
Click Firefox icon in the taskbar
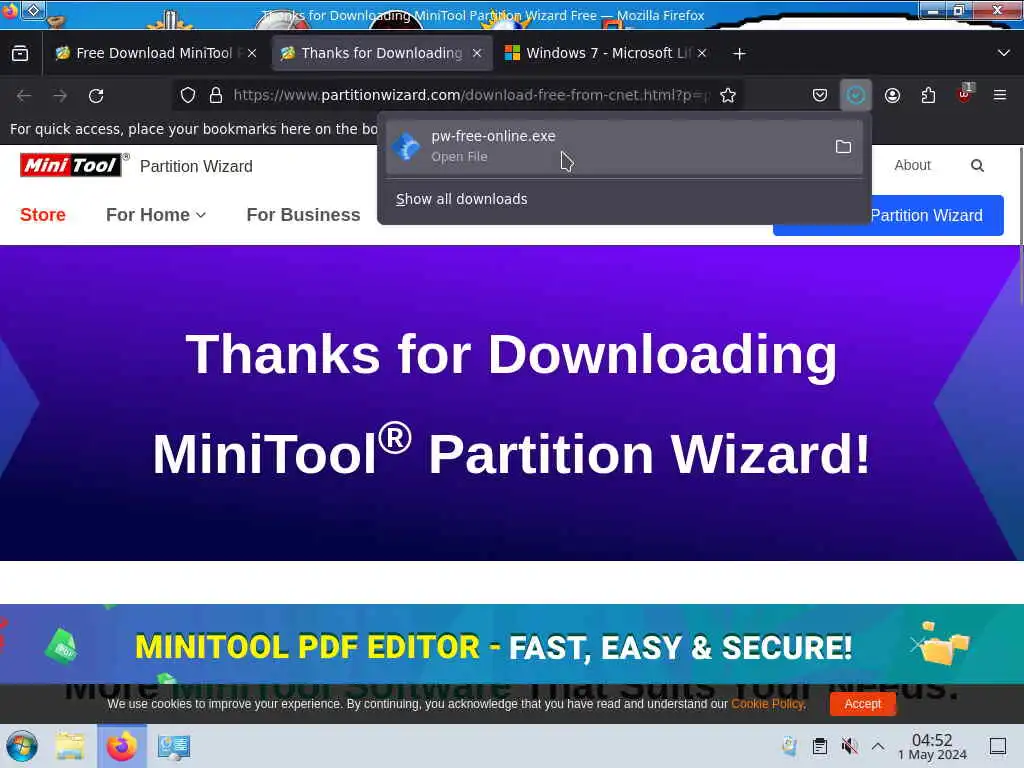121,746
